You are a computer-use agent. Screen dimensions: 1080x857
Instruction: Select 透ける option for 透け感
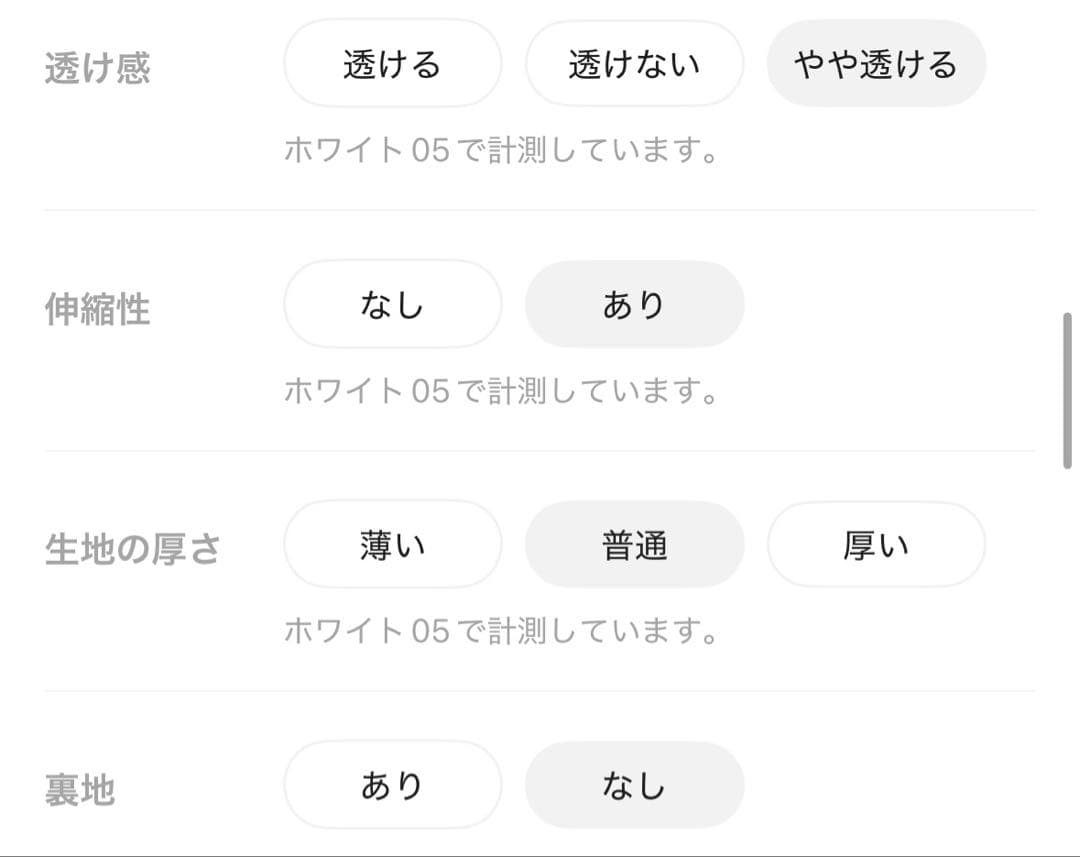tap(392, 64)
